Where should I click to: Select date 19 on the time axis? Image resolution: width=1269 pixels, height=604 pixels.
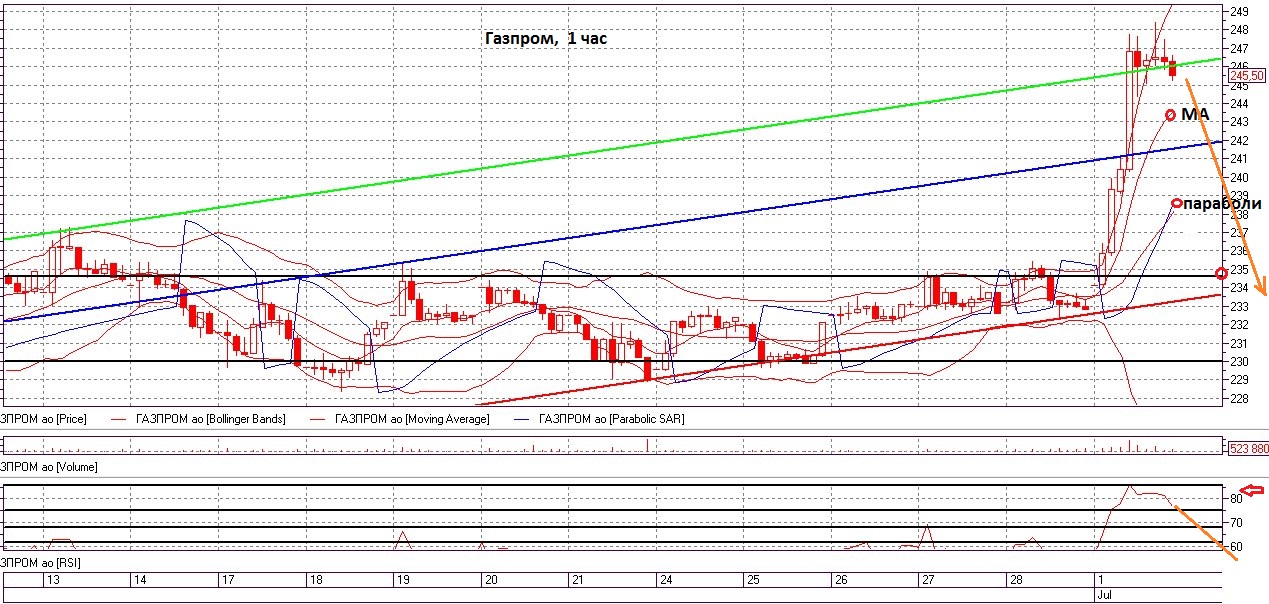404,580
